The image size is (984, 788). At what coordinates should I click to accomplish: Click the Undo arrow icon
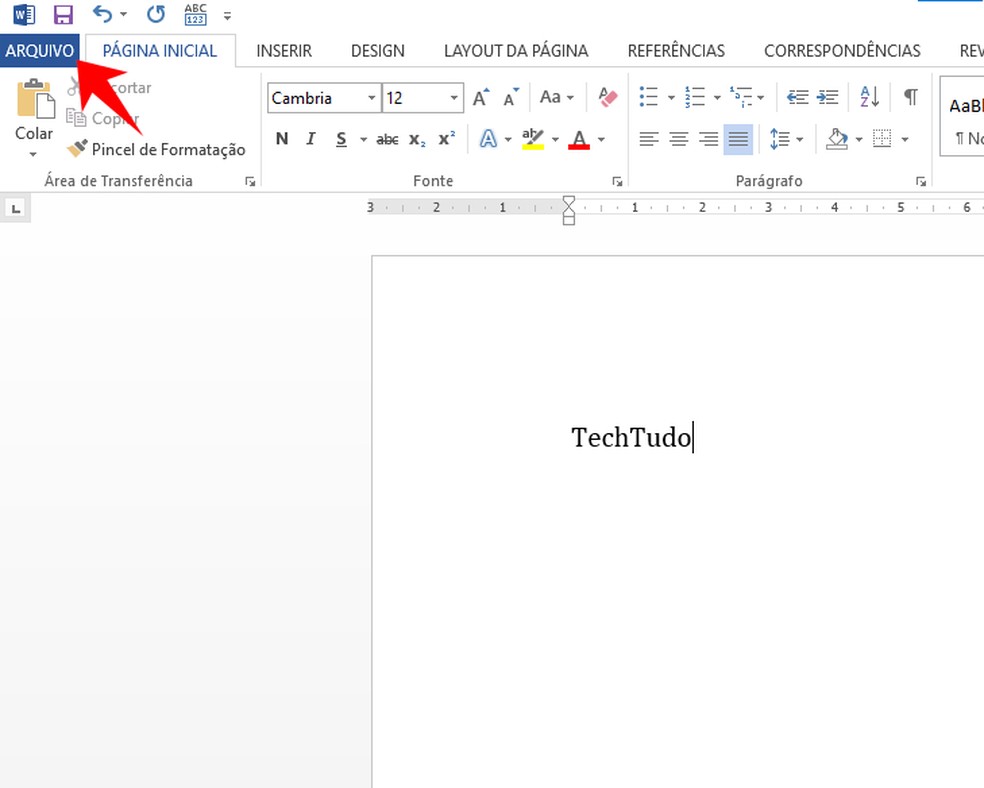point(102,15)
